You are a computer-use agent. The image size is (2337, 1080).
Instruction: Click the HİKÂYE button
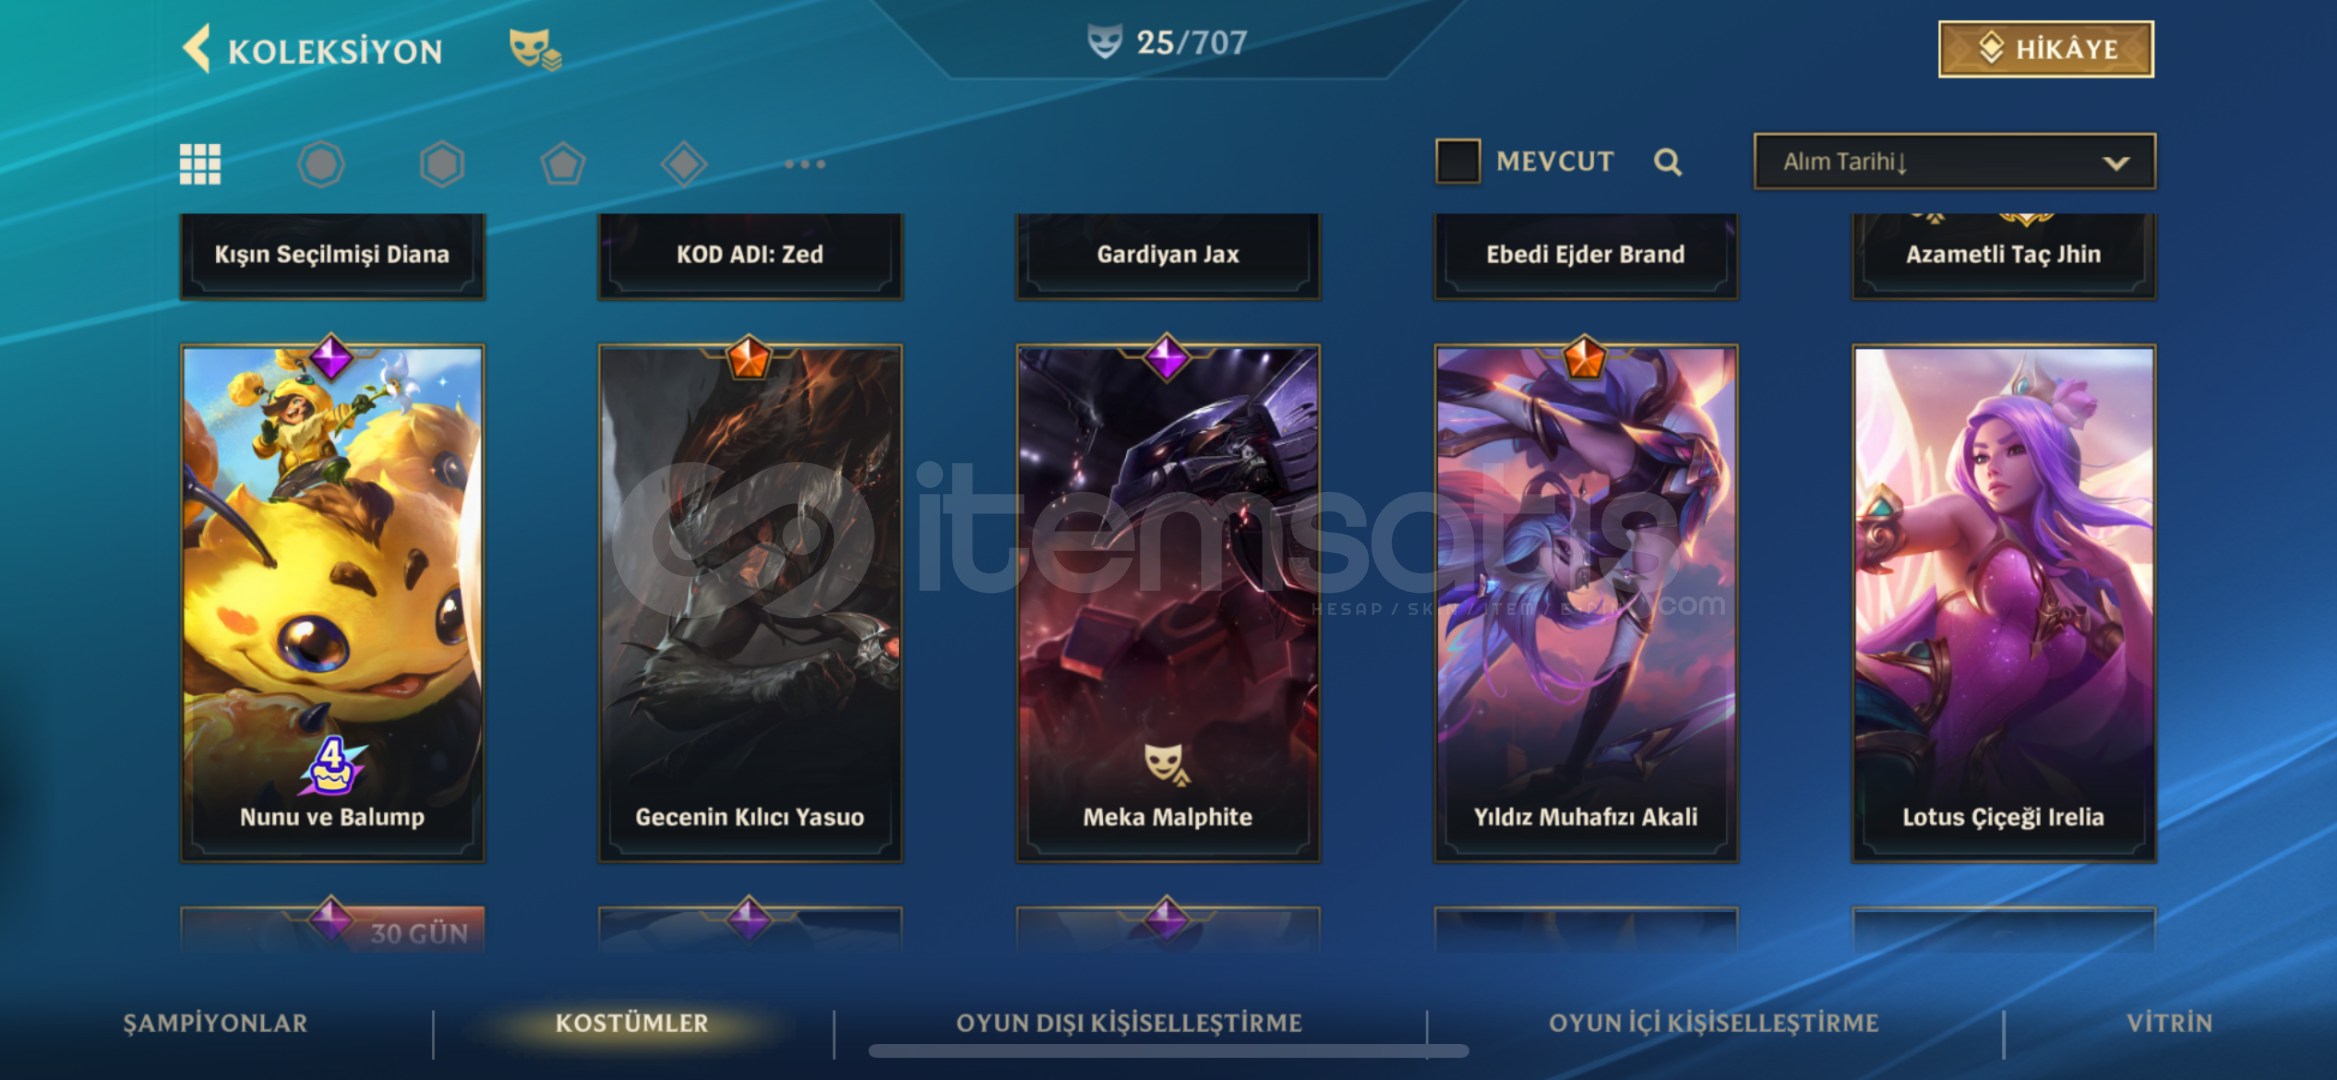coord(2046,49)
